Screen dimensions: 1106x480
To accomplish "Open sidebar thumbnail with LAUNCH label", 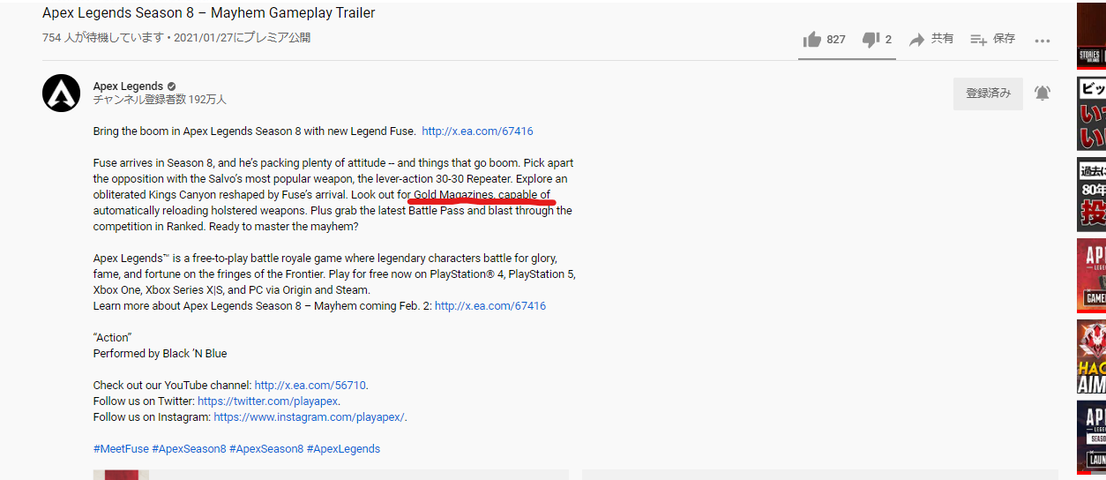I will click(x=1091, y=437).
